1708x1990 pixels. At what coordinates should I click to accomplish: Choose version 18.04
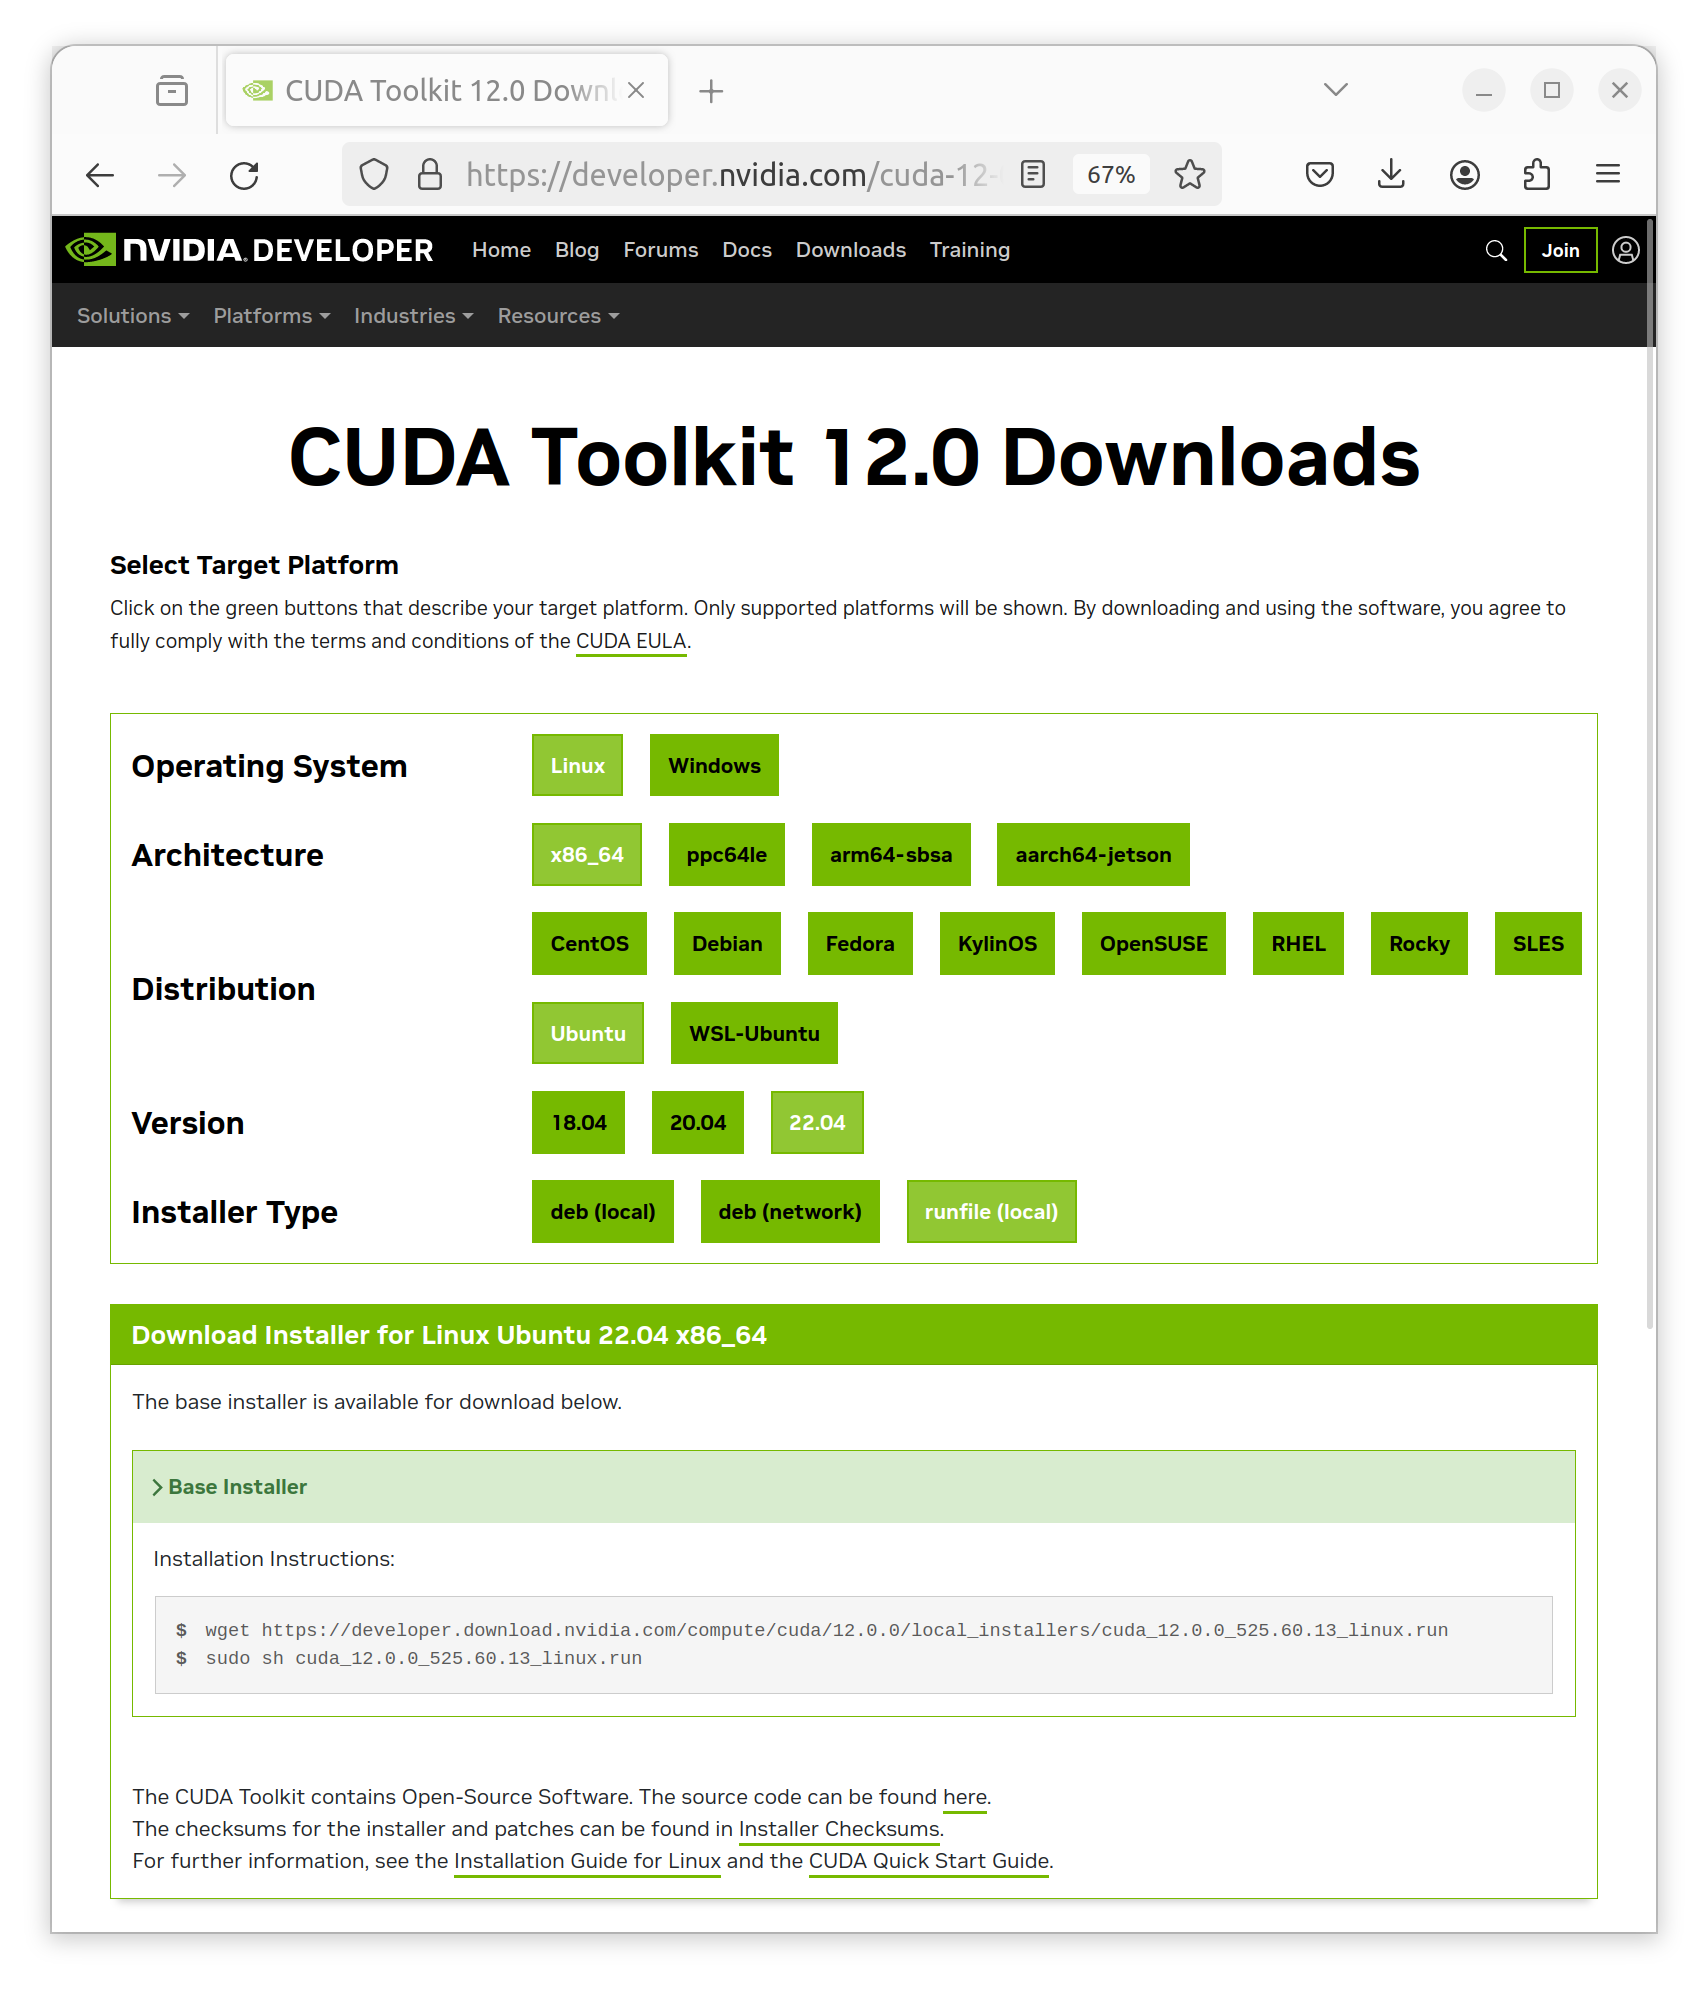click(579, 1123)
